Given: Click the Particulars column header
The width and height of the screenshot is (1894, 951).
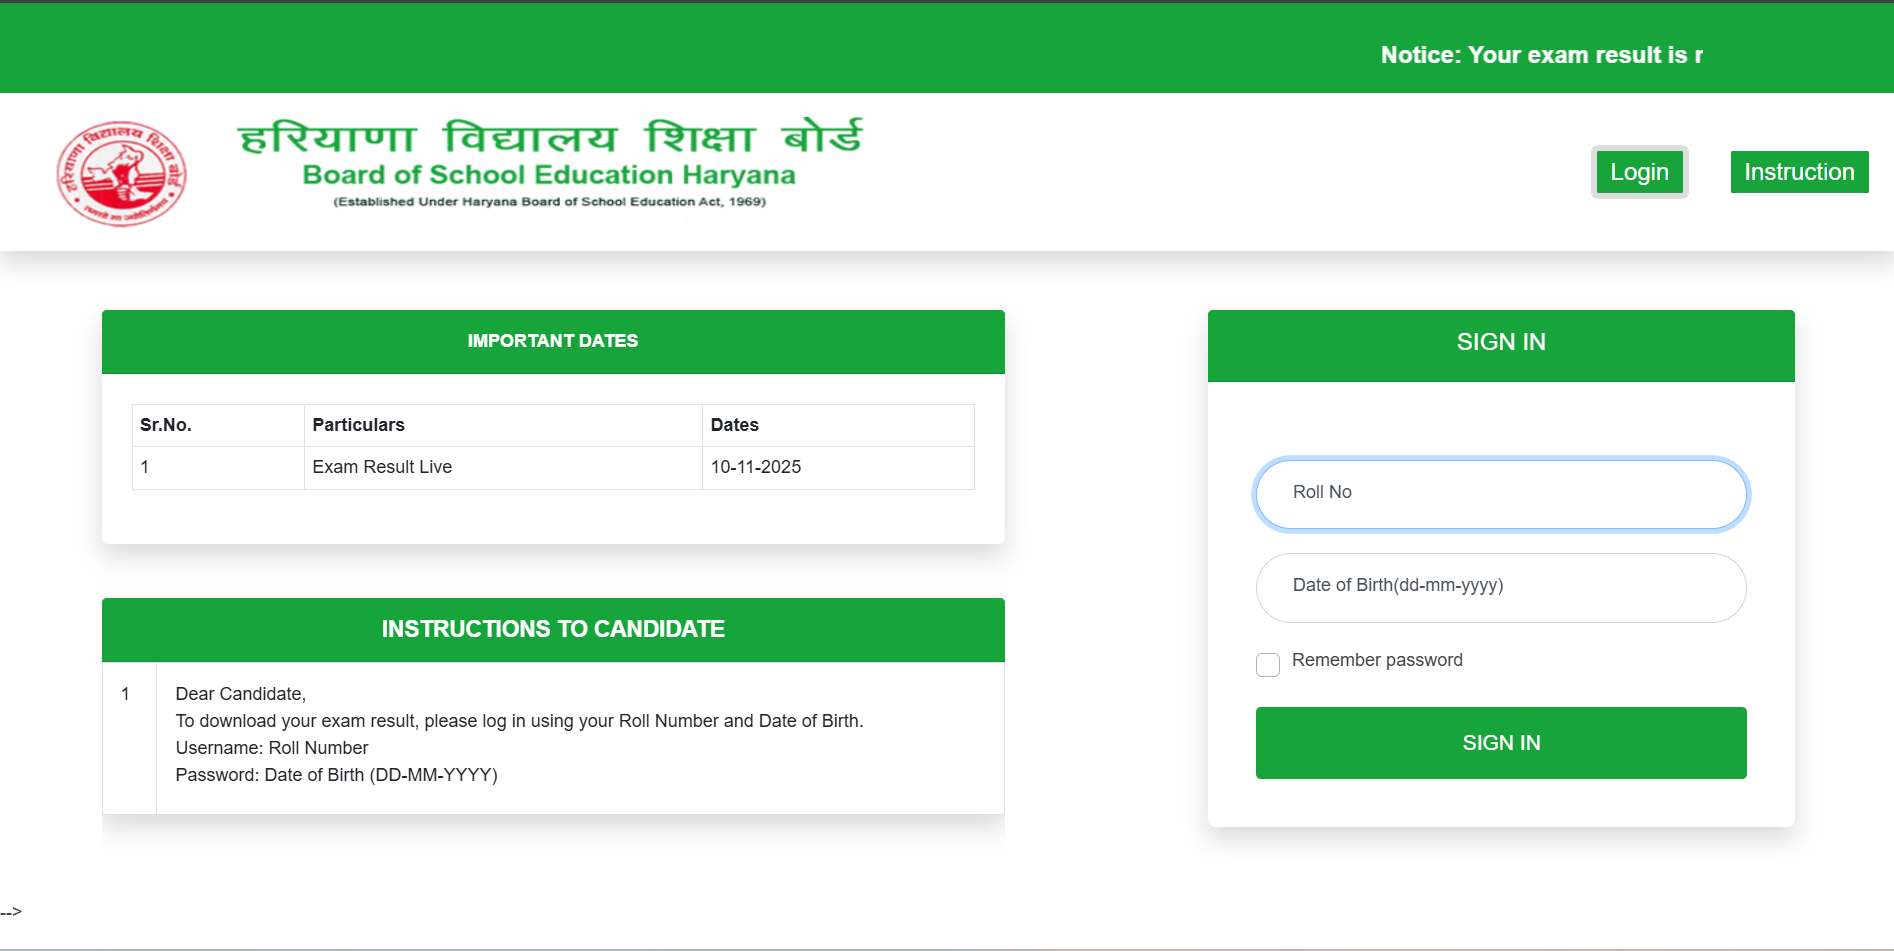Looking at the screenshot, I should coord(359,425).
